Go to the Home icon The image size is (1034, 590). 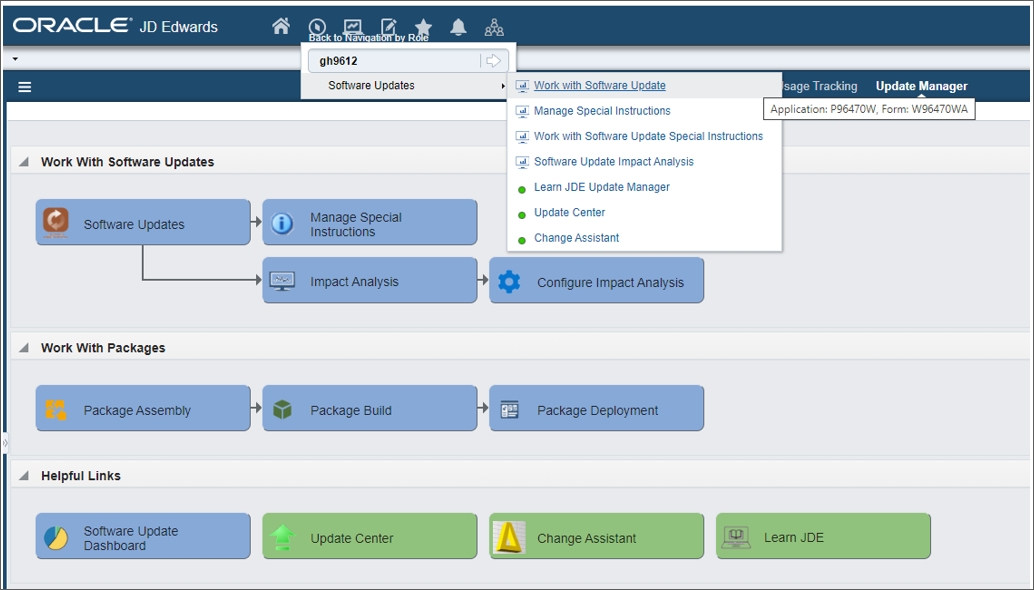(281, 26)
